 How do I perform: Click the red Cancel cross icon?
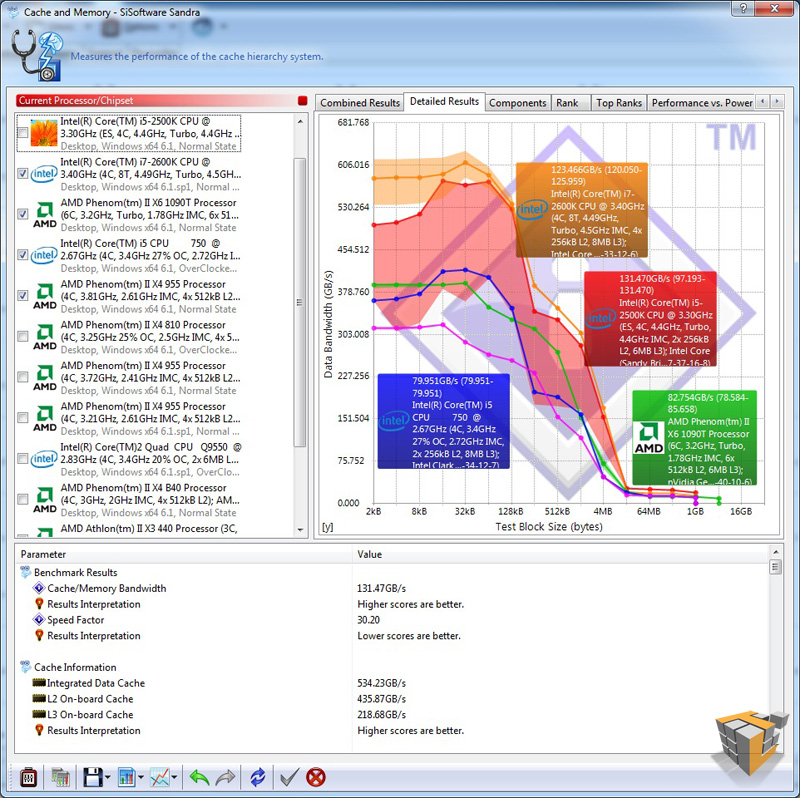(x=316, y=778)
